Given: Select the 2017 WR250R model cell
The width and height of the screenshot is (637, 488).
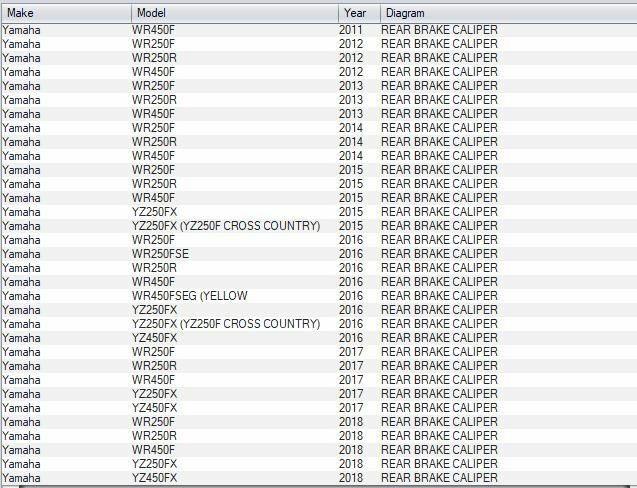Looking at the screenshot, I should [154, 366].
